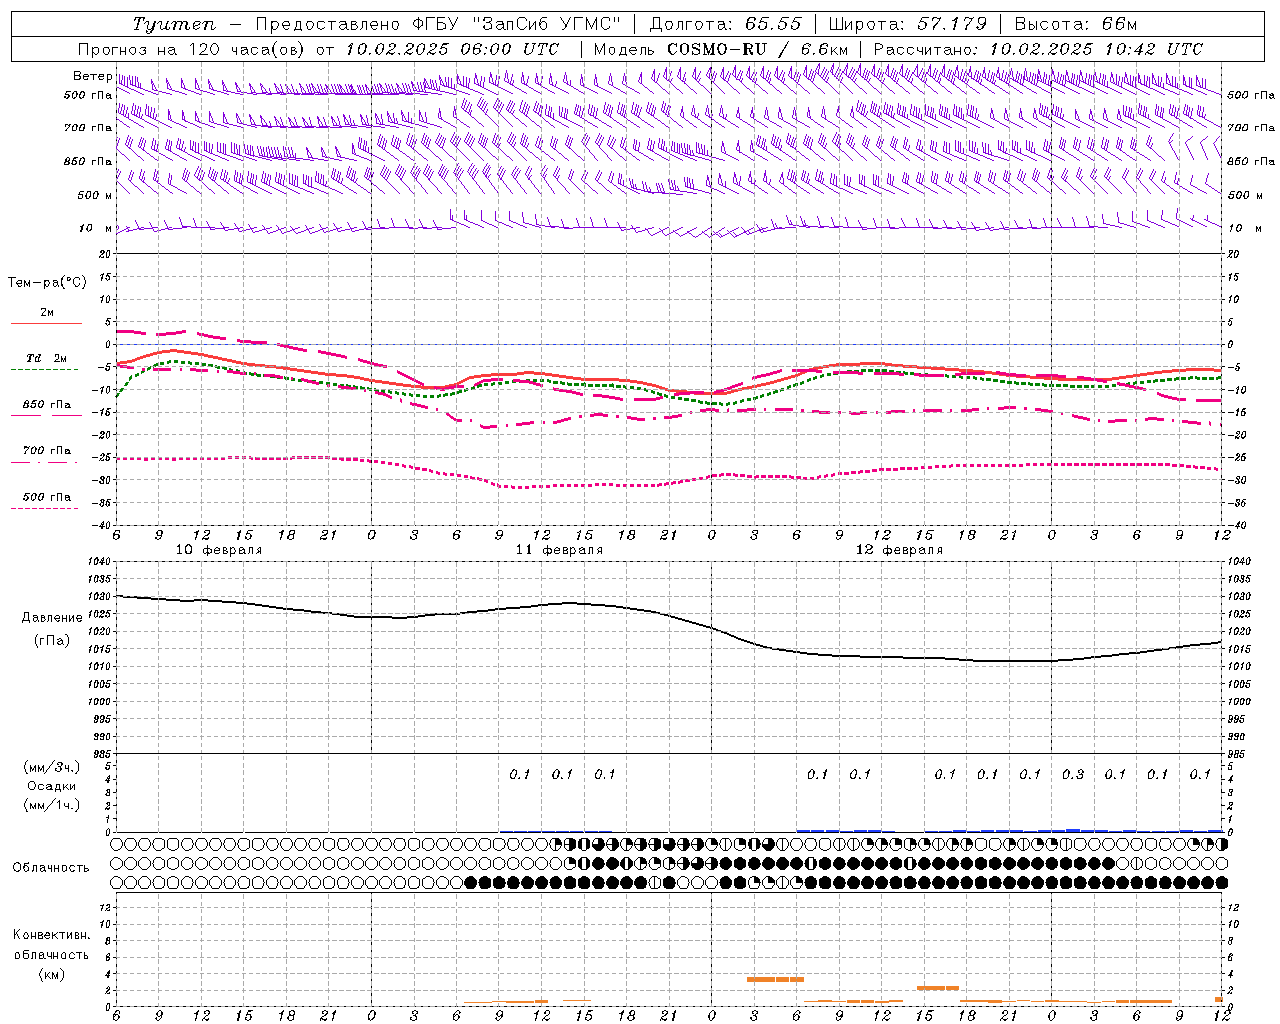The image size is (1280, 1024).
Task: Click the "Тем-ра(°C)" temperature label
Action: tap(47, 282)
